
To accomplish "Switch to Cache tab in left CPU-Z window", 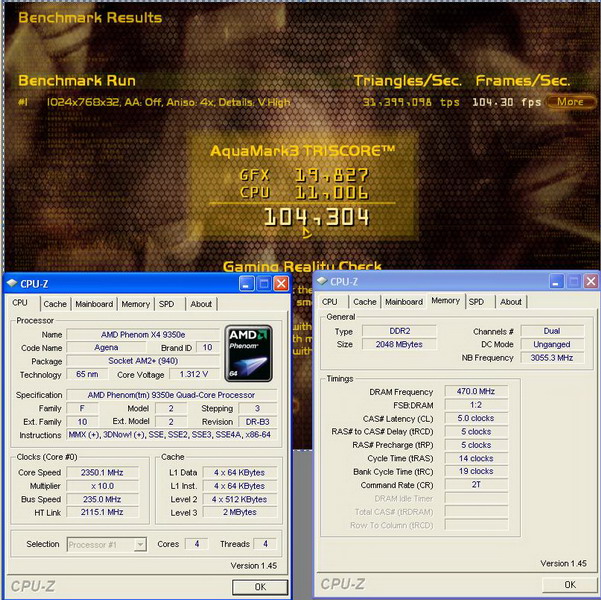I will [55, 304].
